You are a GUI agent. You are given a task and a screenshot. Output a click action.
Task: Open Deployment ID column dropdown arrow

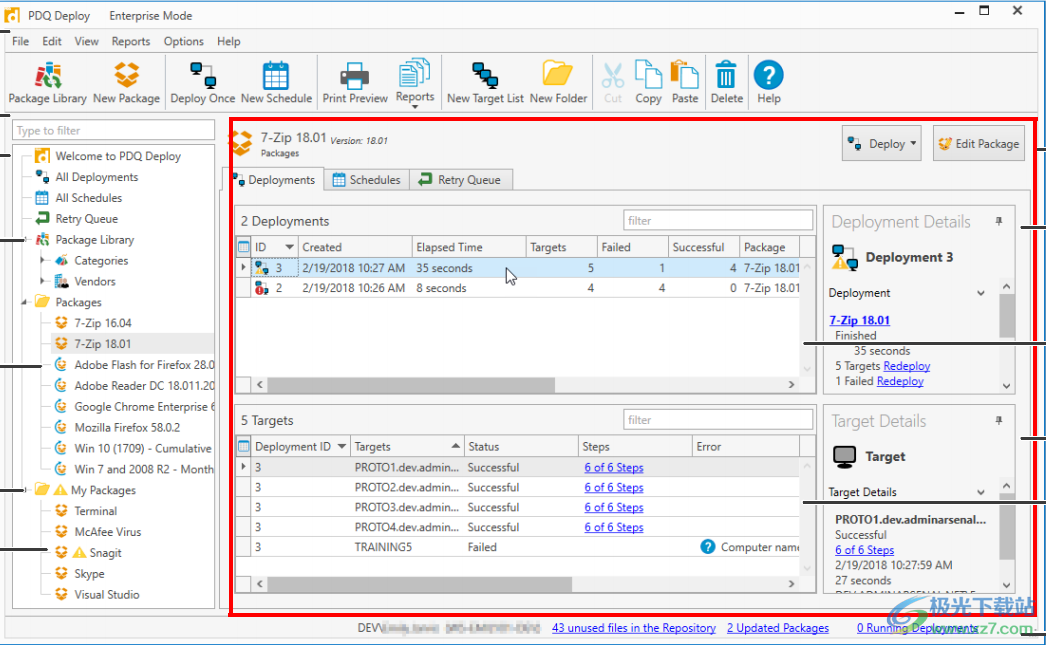(342, 446)
